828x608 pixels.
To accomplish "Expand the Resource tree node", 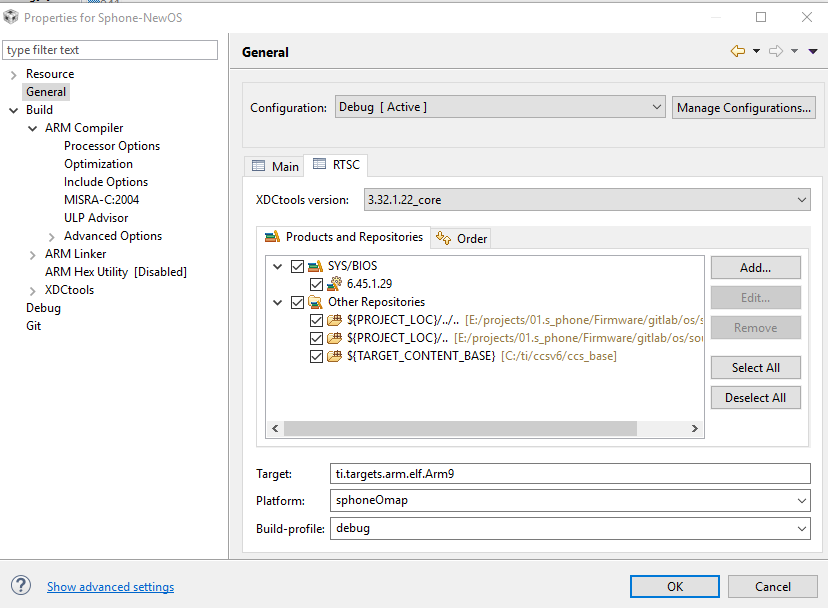I will pos(13,74).
